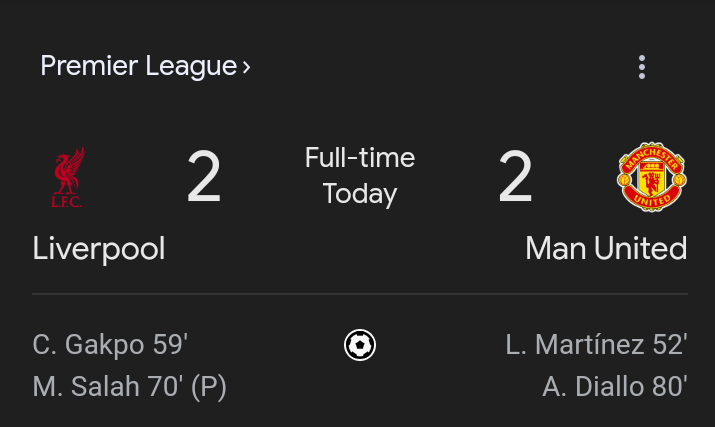Click the 80' minute mark for Diallo

pos(669,386)
